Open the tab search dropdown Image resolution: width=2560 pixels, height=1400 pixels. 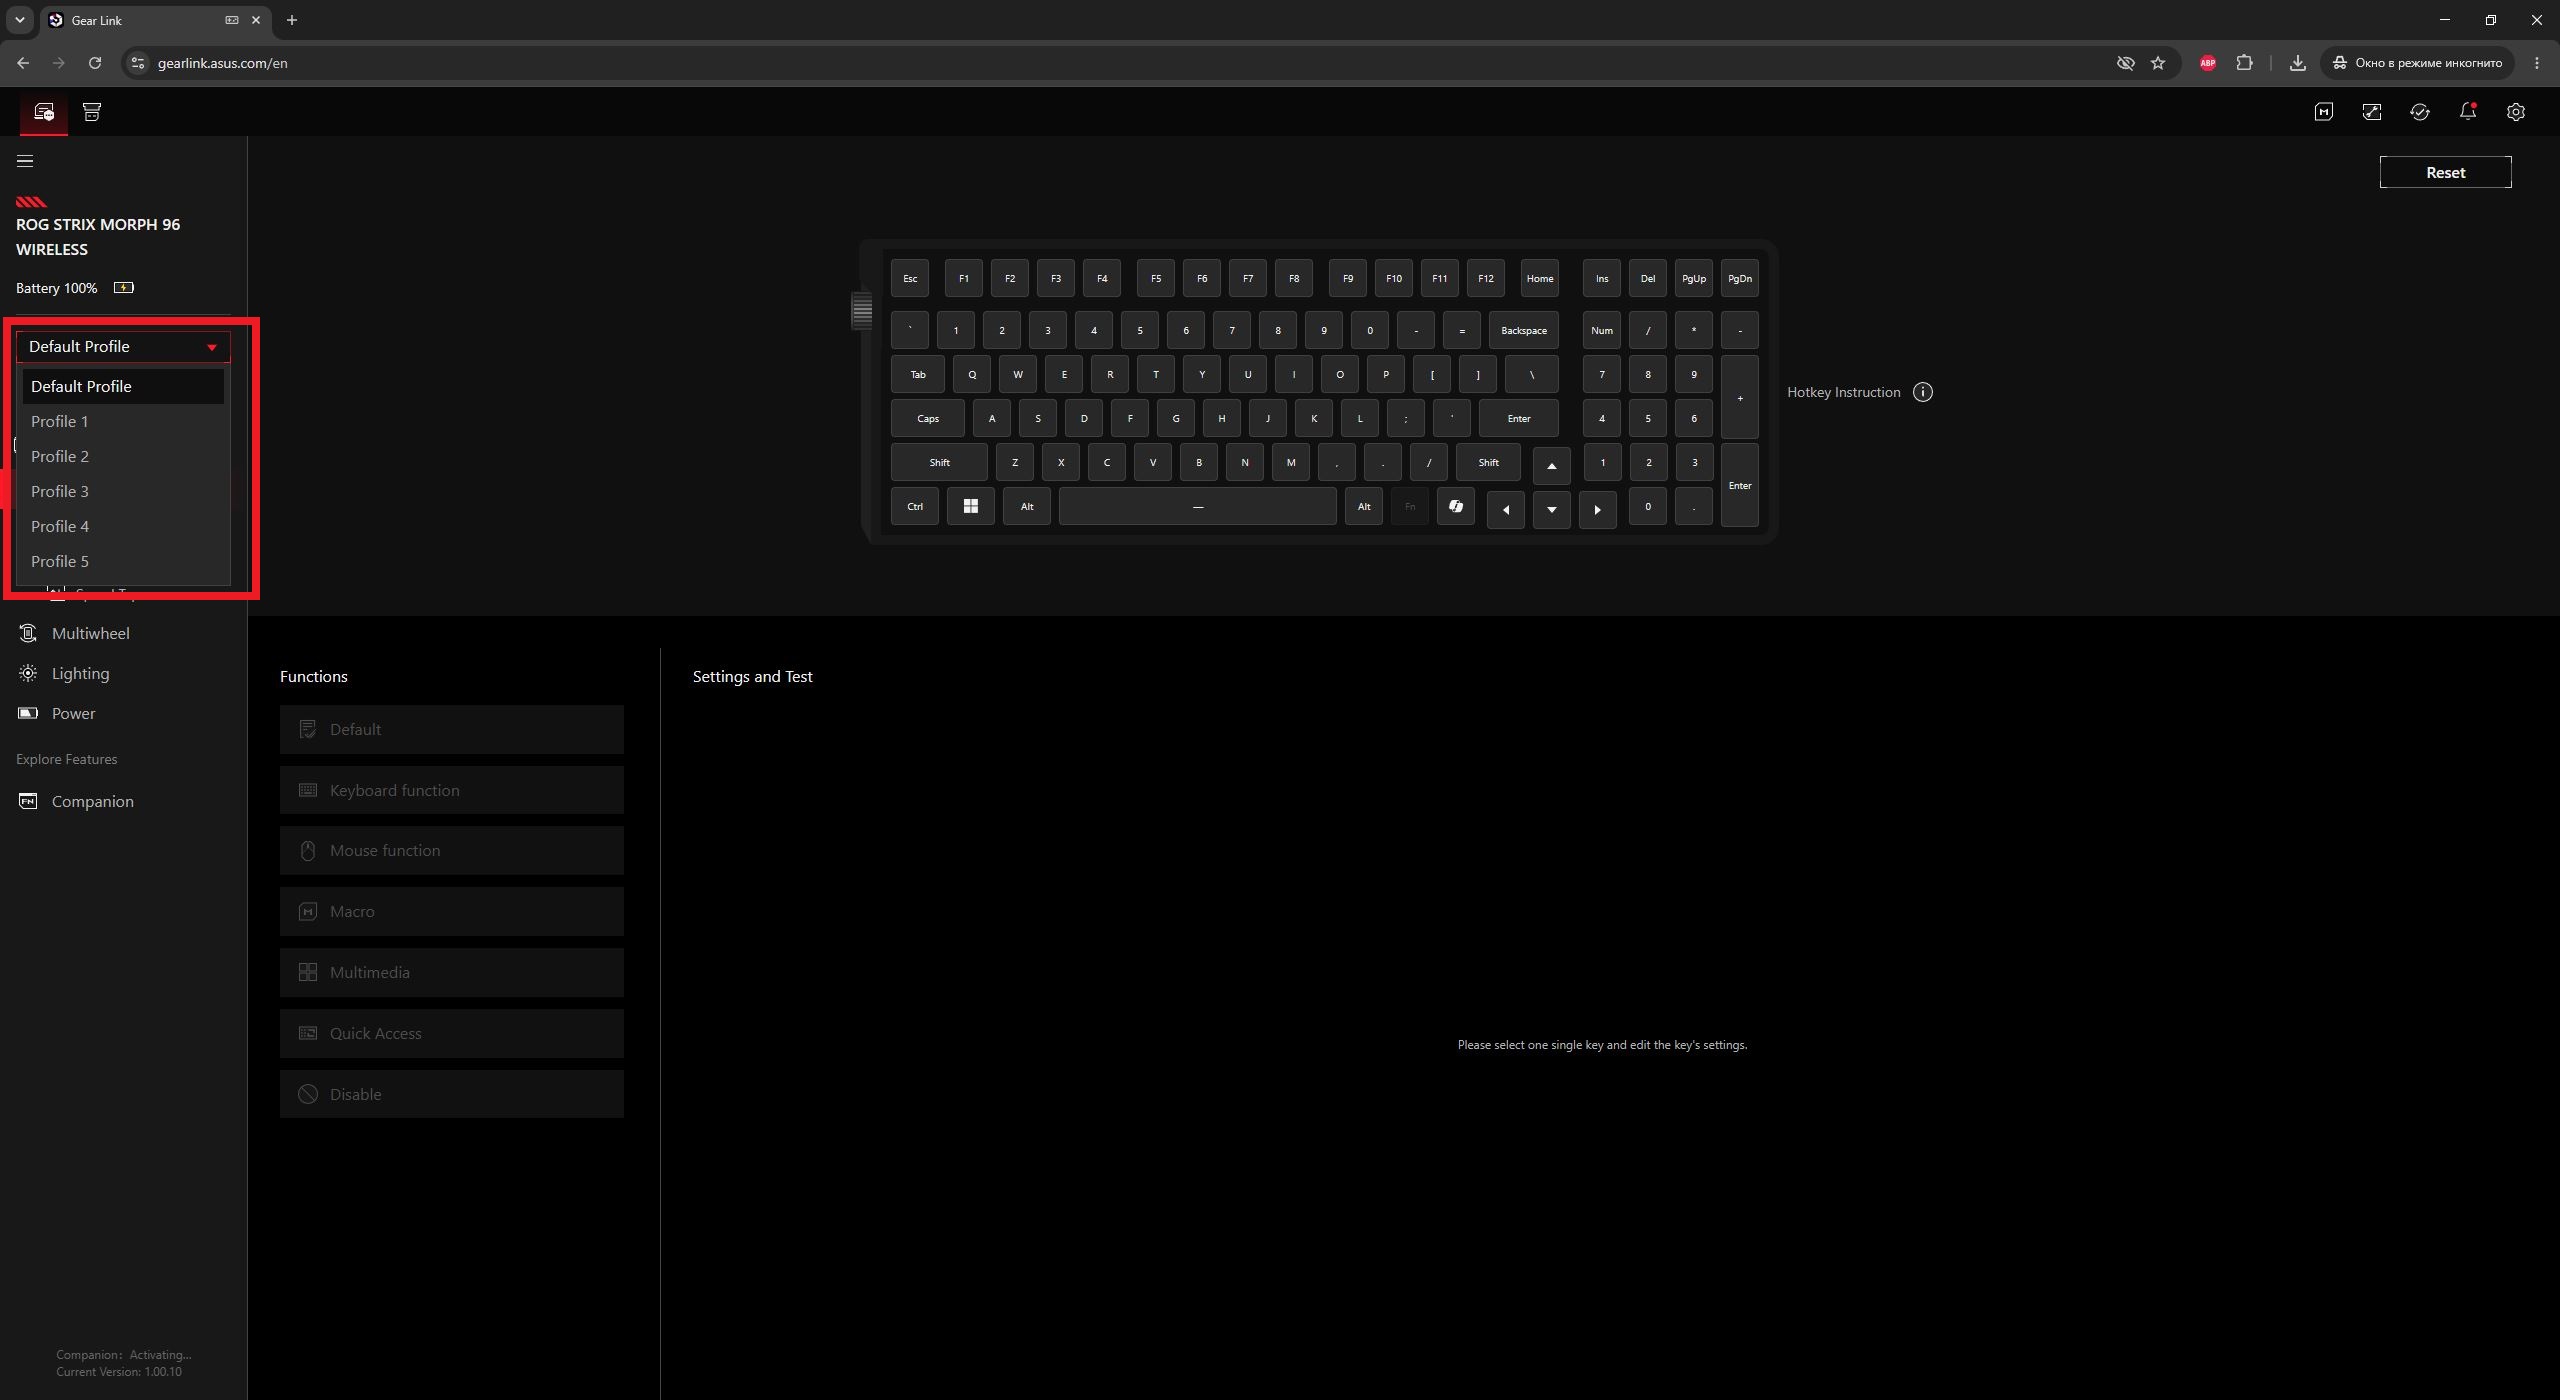(19, 20)
